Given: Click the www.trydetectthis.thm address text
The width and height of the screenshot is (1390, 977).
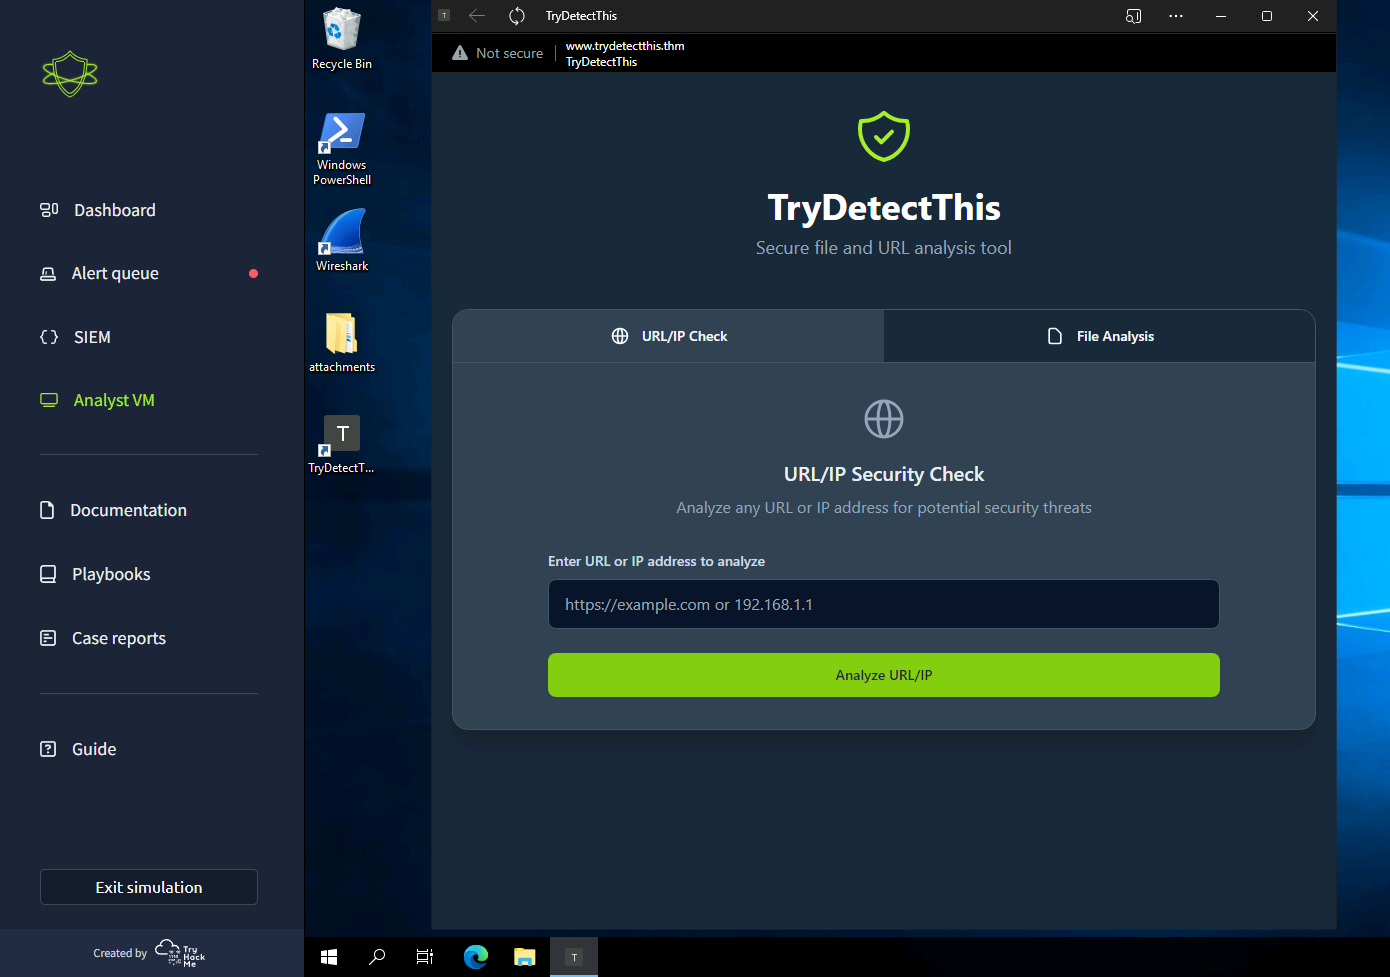Looking at the screenshot, I should [625, 46].
